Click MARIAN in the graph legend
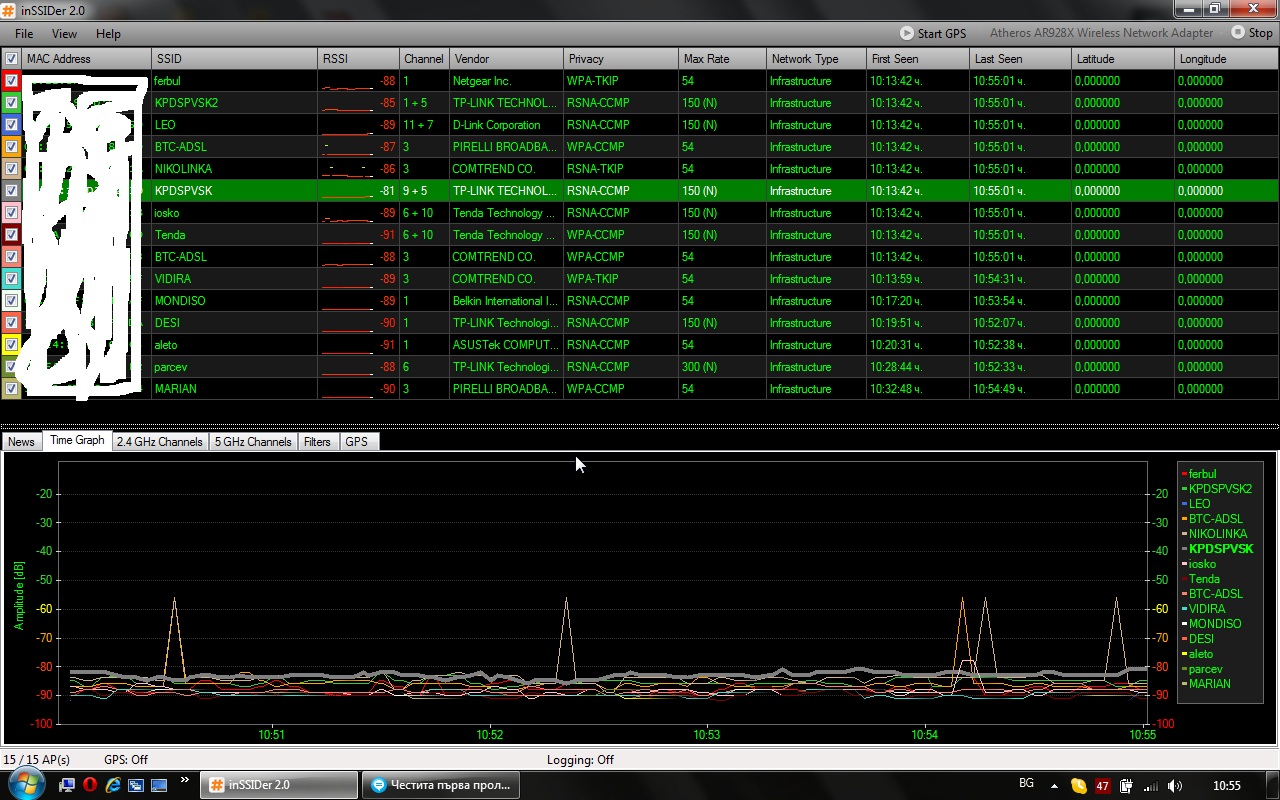Screen dimensions: 1280x800 [1210, 684]
